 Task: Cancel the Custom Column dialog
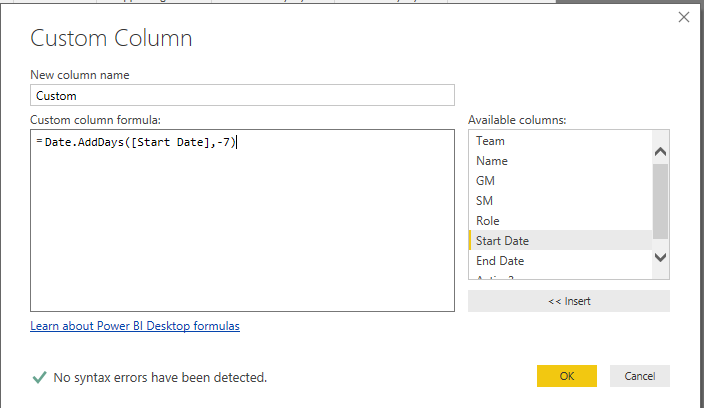point(639,376)
